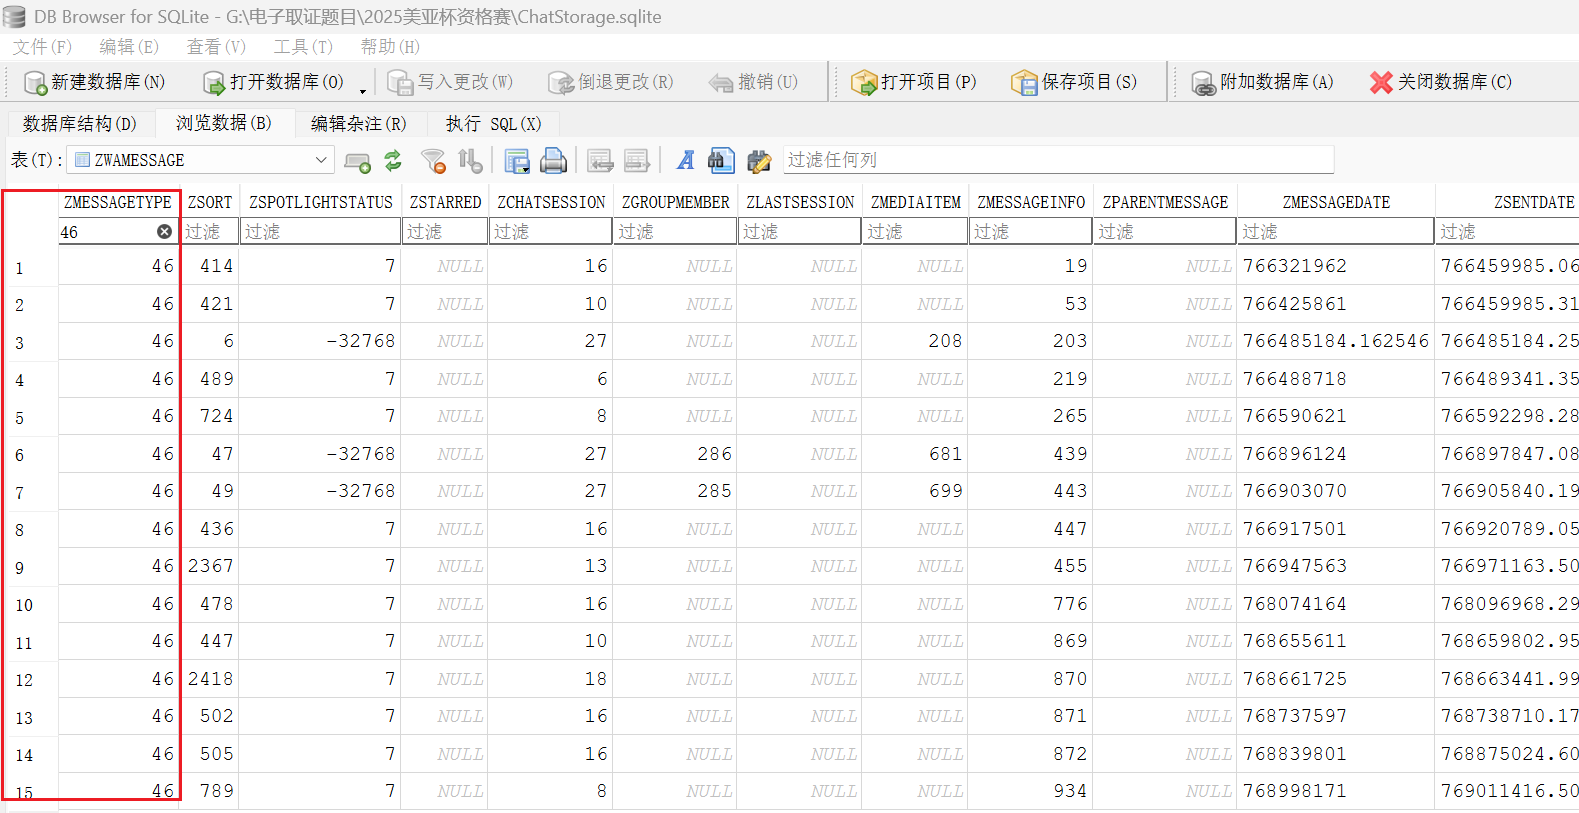
Task: Expand the ZWAMESSAGE table dropdown
Action: click(x=321, y=160)
